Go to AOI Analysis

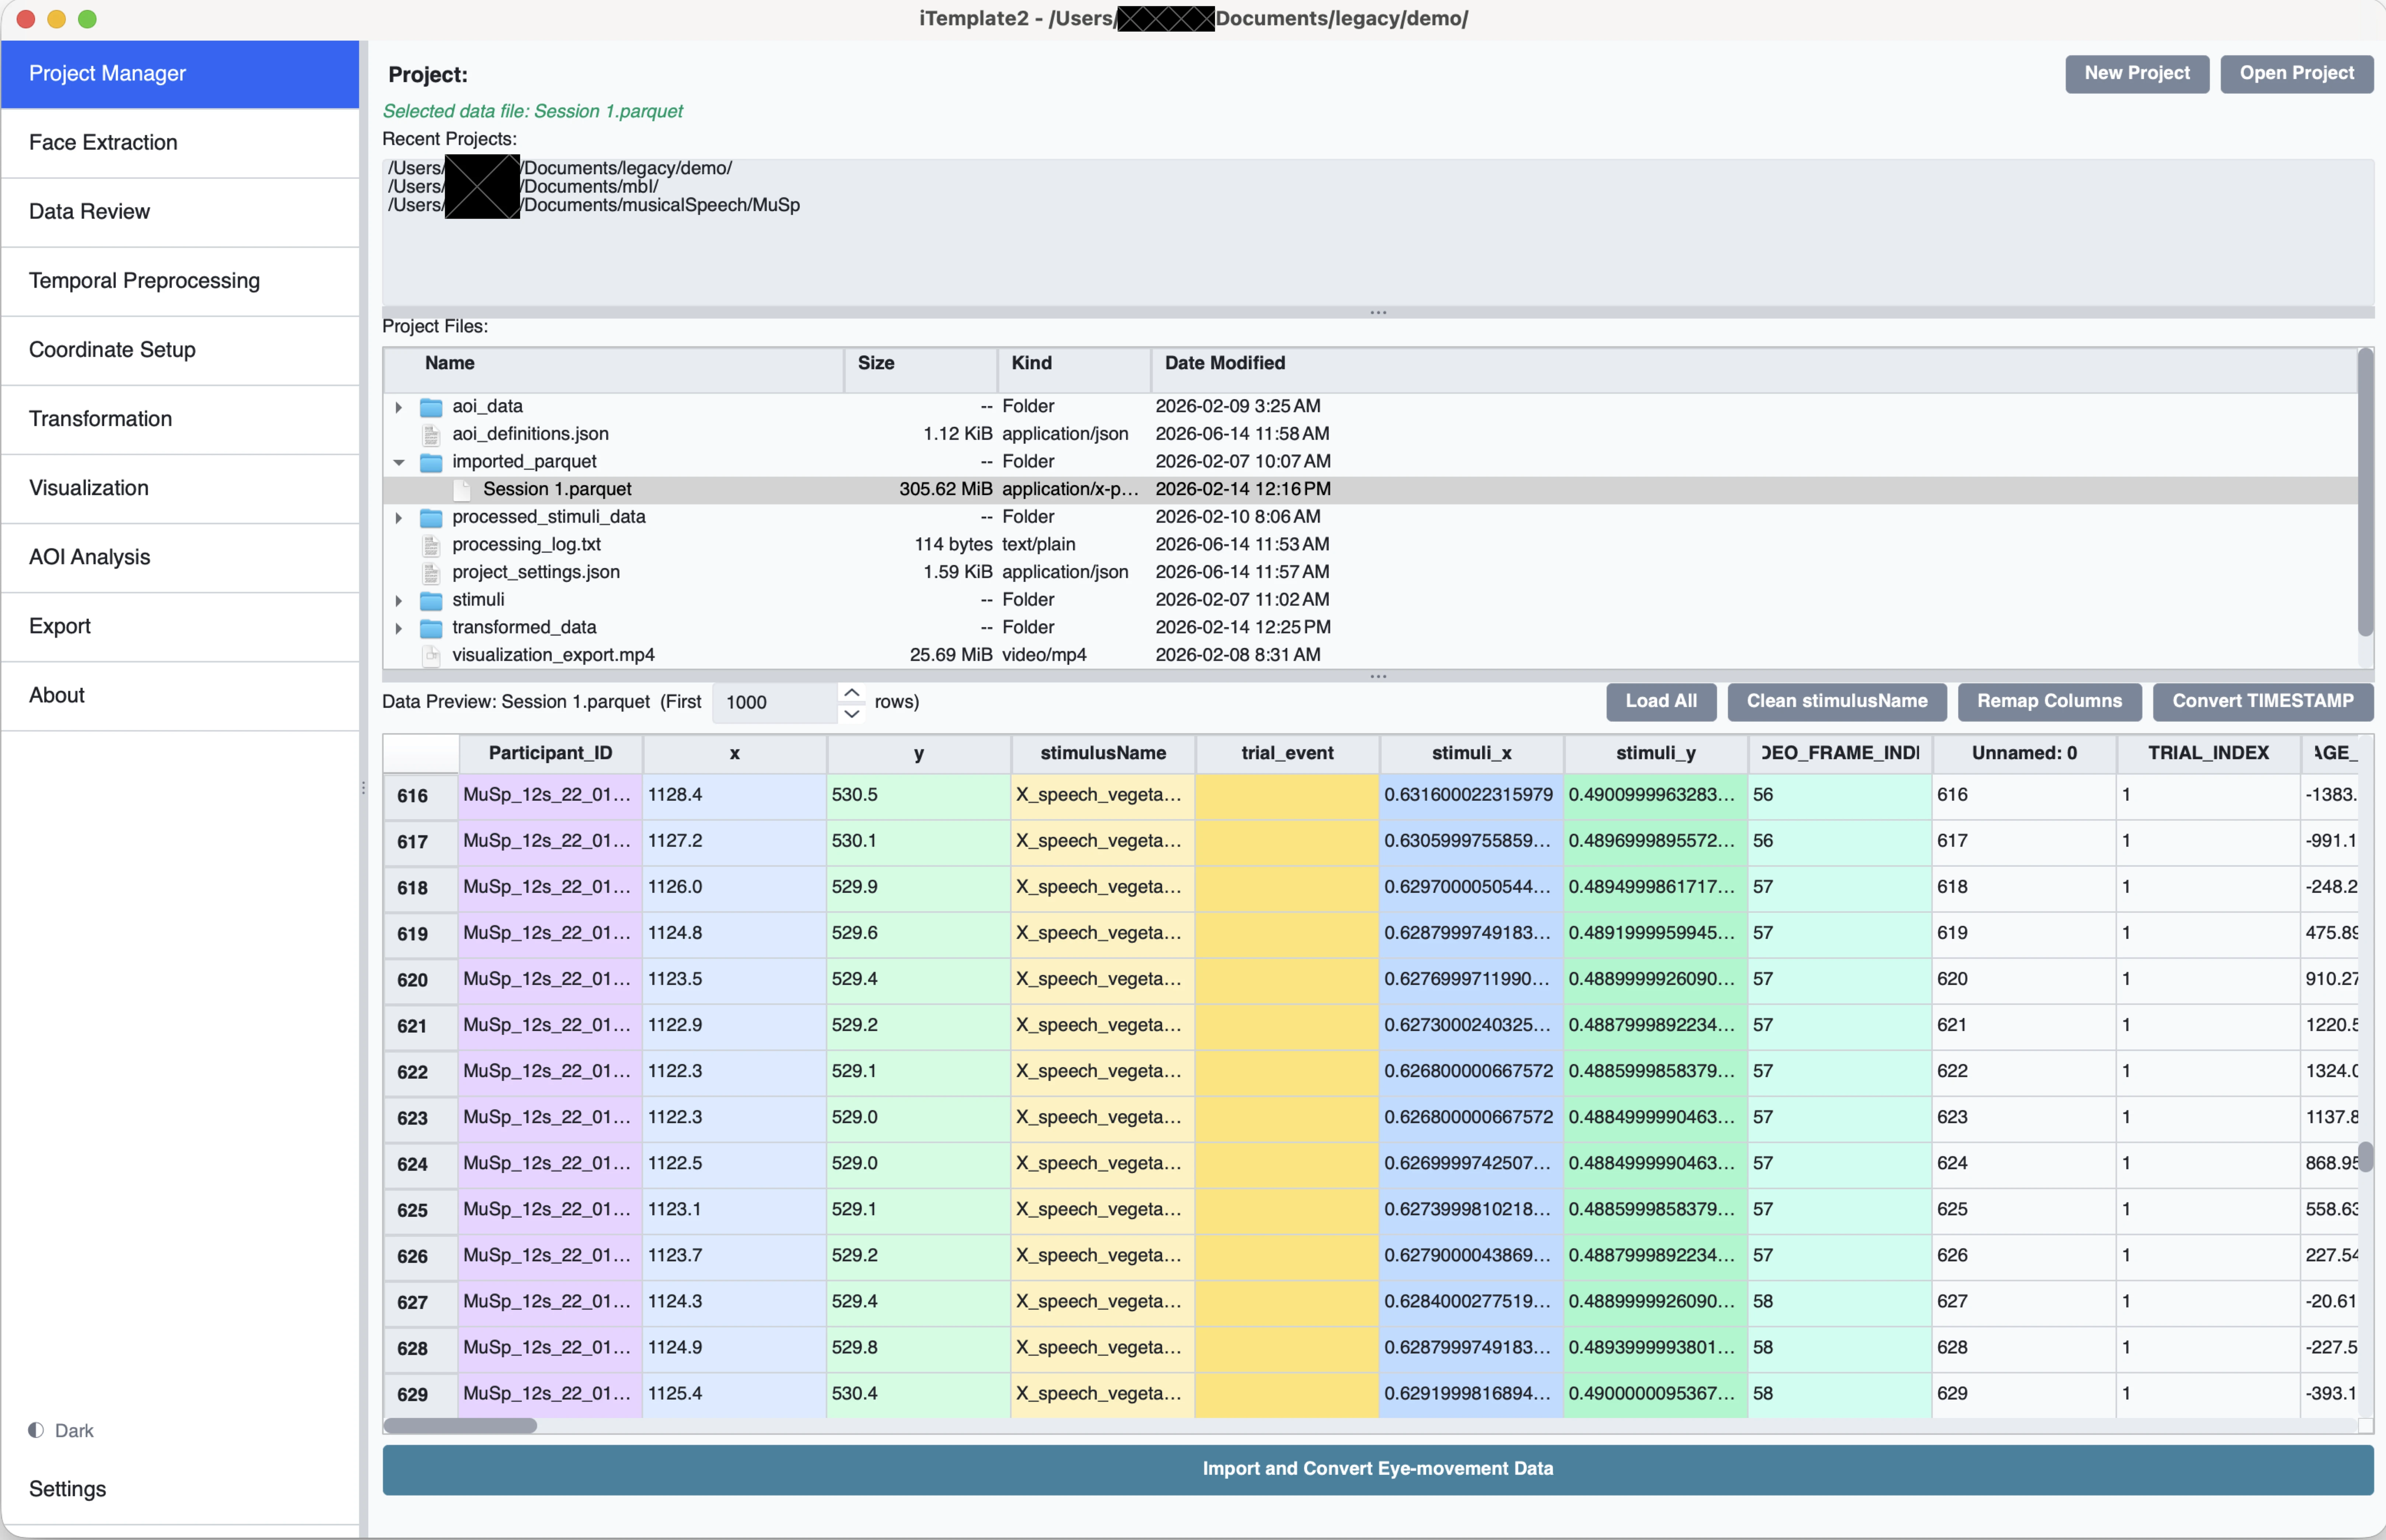pyautogui.click(x=180, y=557)
